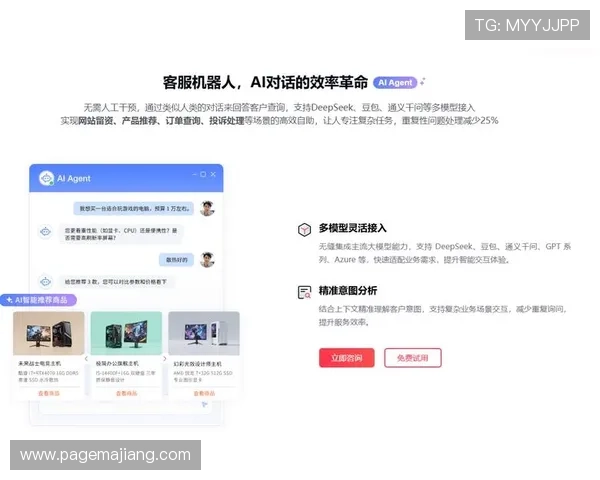The image size is (600, 480).
Task: Click the bot message recommending 3 items
Action: (116, 282)
